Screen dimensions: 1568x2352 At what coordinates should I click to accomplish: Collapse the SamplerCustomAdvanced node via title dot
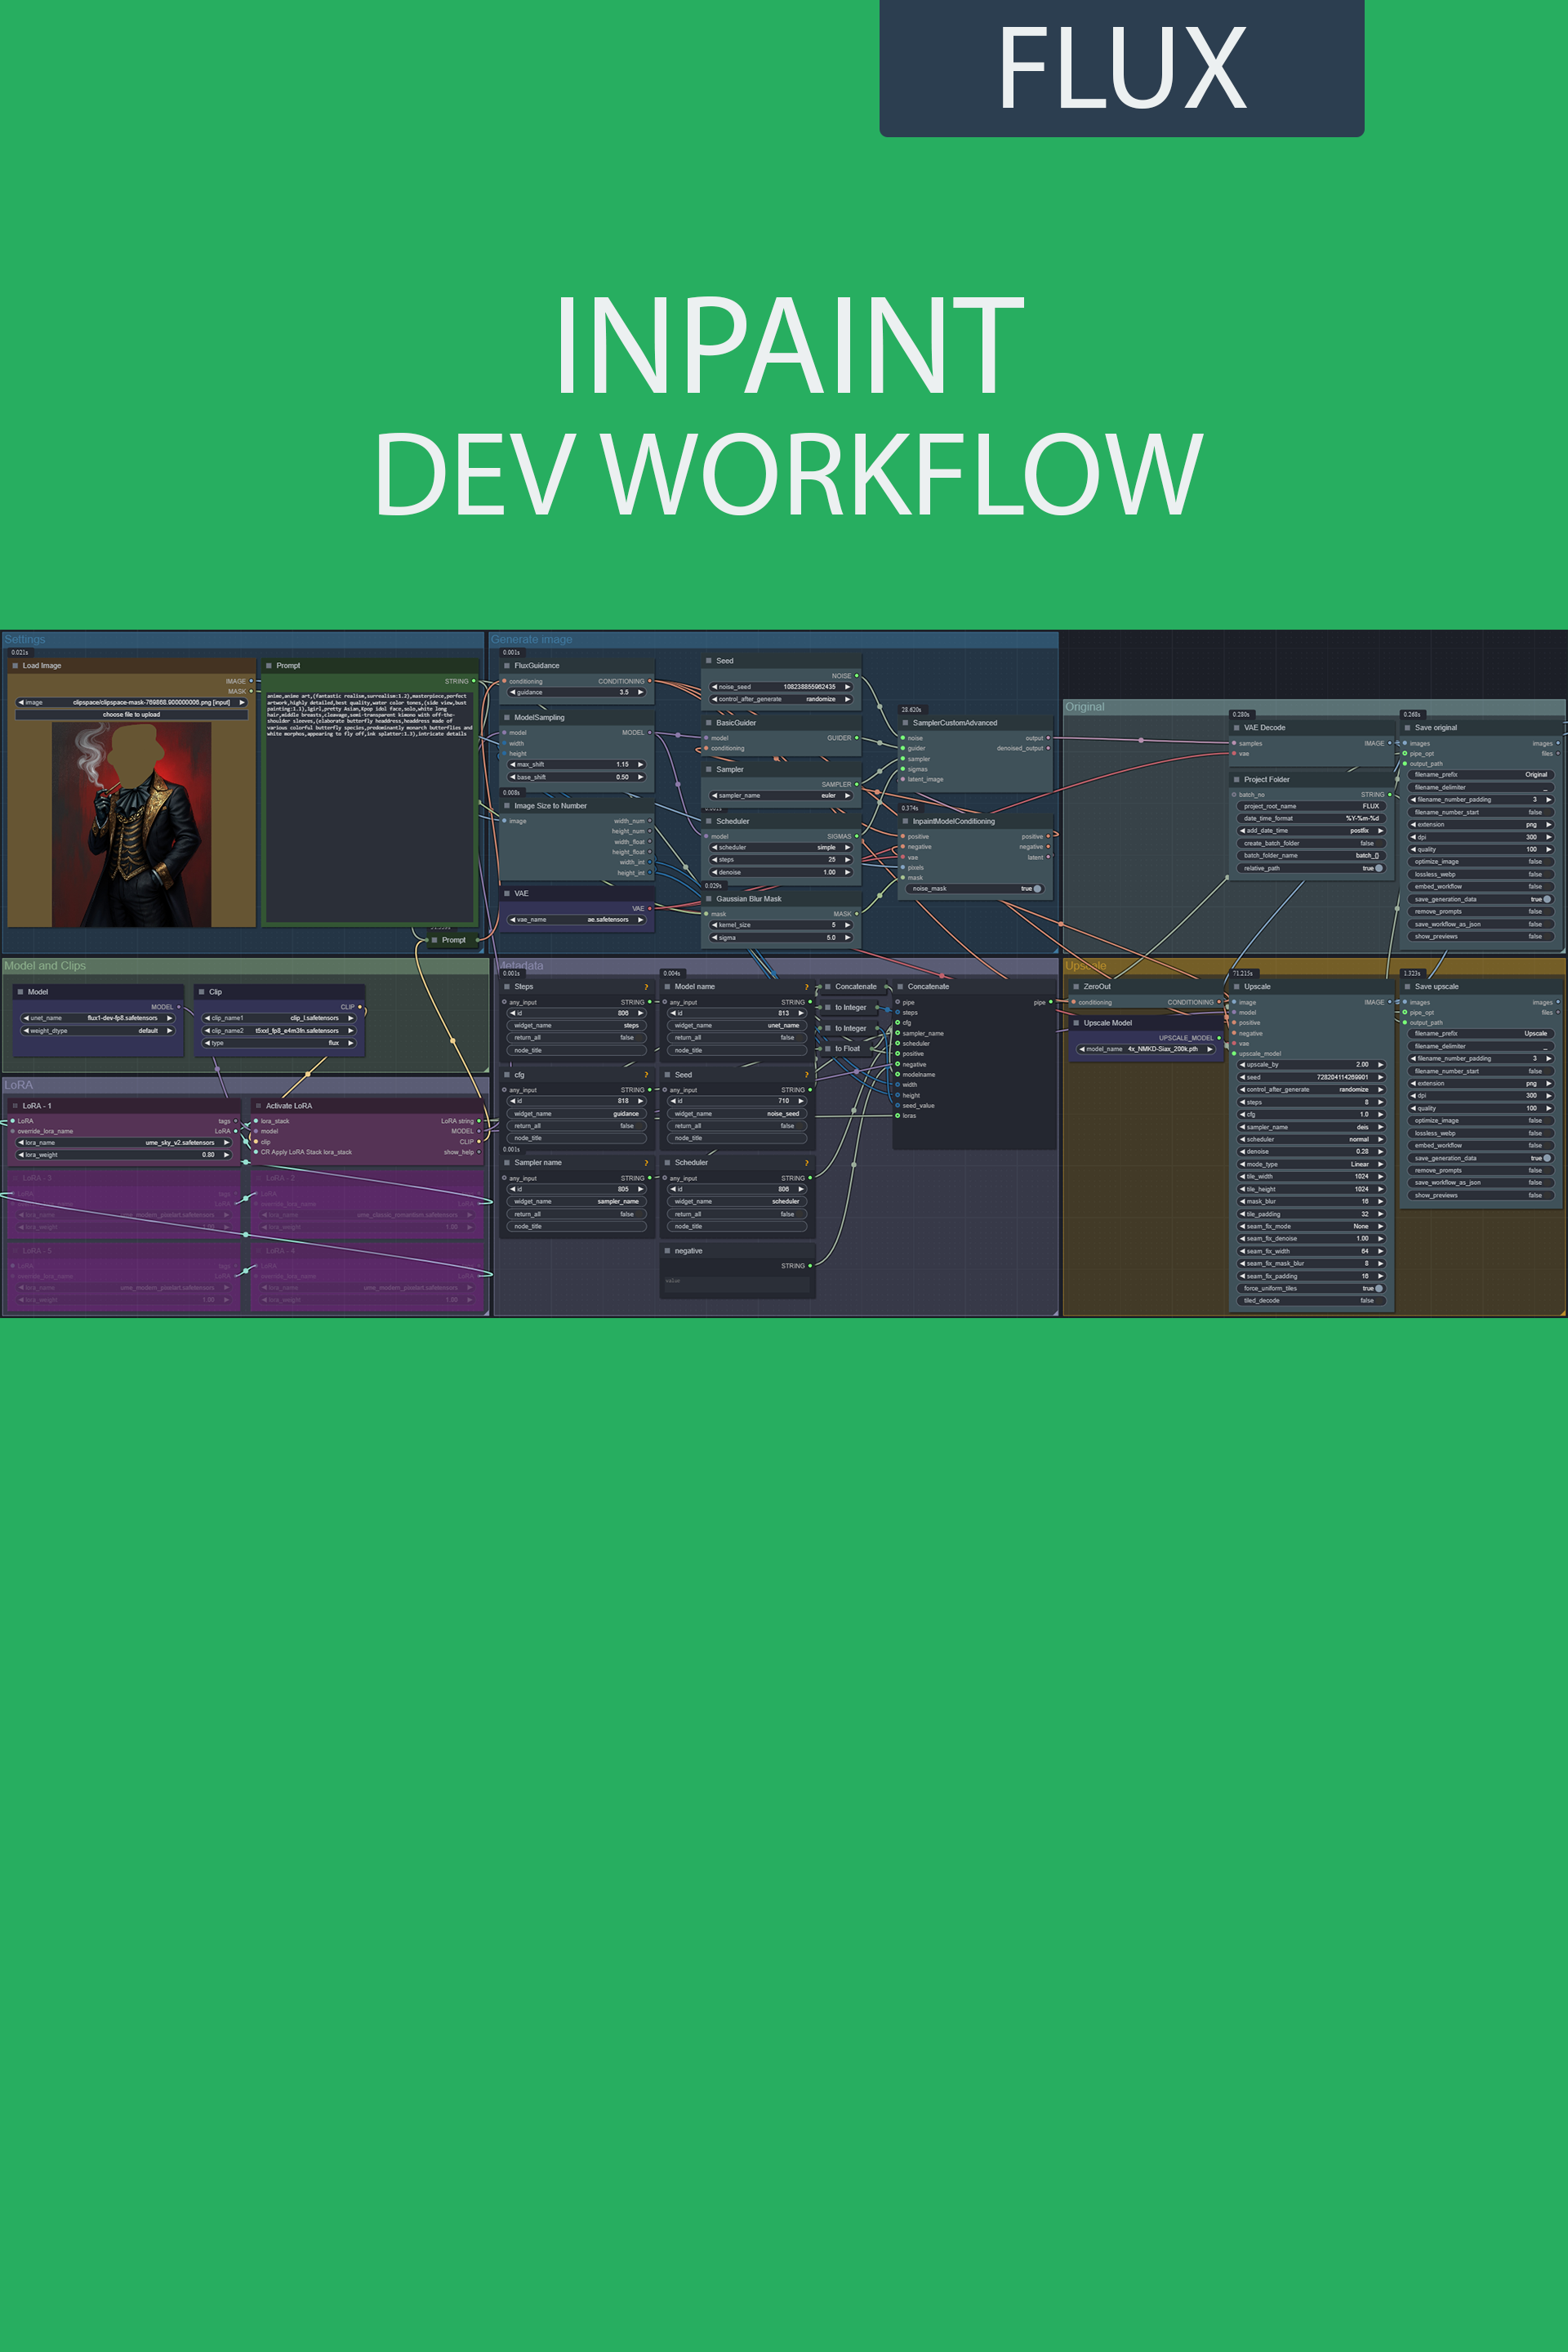[905, 723]
